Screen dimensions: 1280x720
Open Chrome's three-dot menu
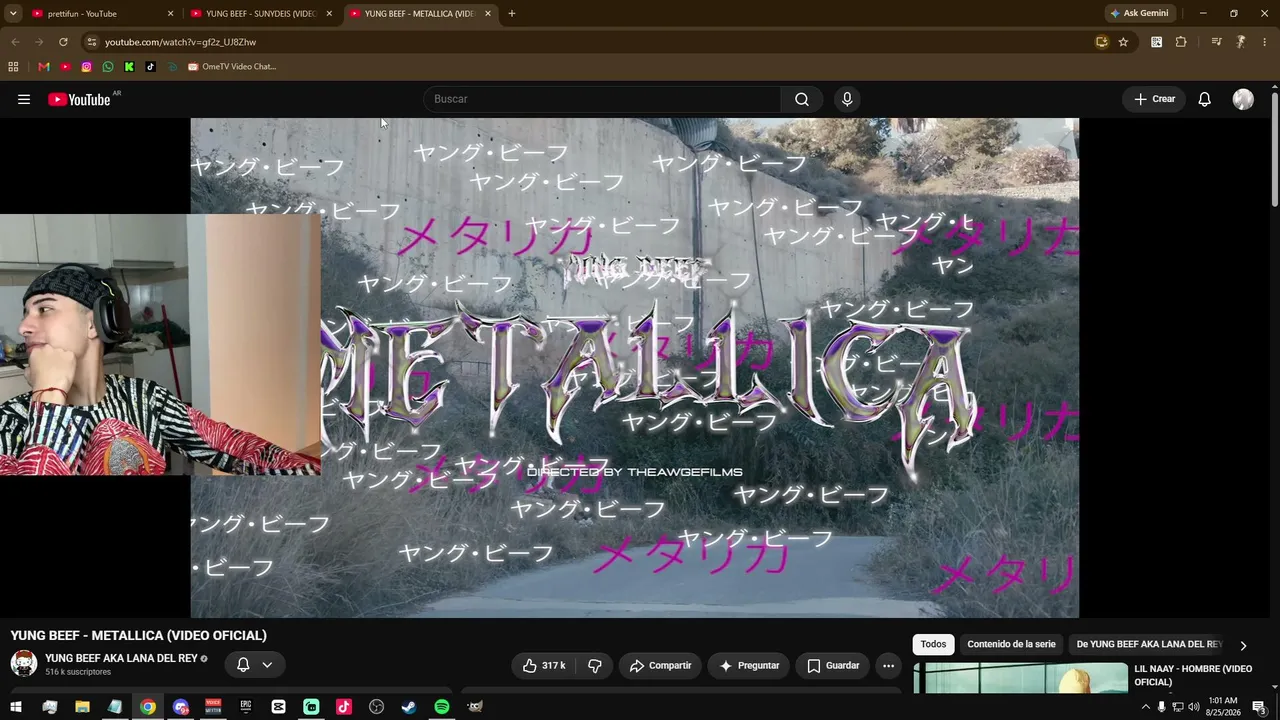[1265, 42]
